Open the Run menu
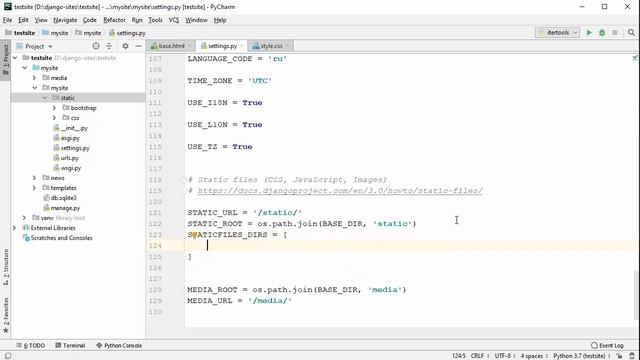The image size is (640, 360). coord(137,20)
